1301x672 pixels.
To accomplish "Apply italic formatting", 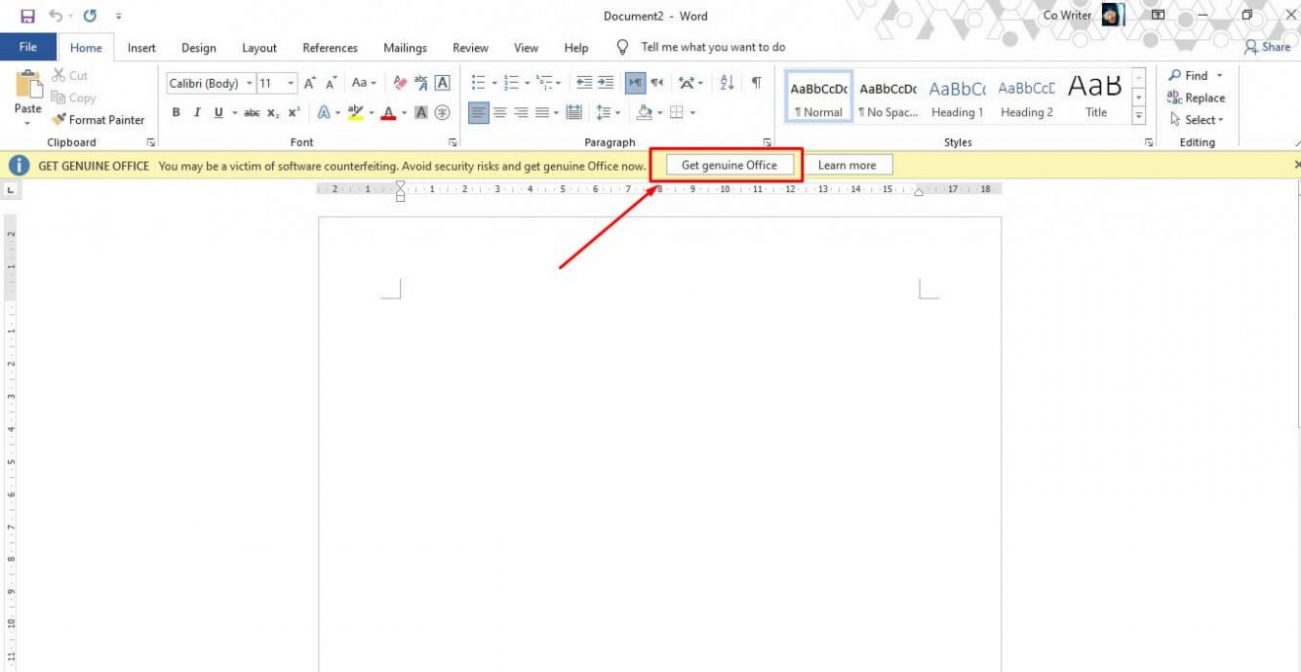I will 197,112.
